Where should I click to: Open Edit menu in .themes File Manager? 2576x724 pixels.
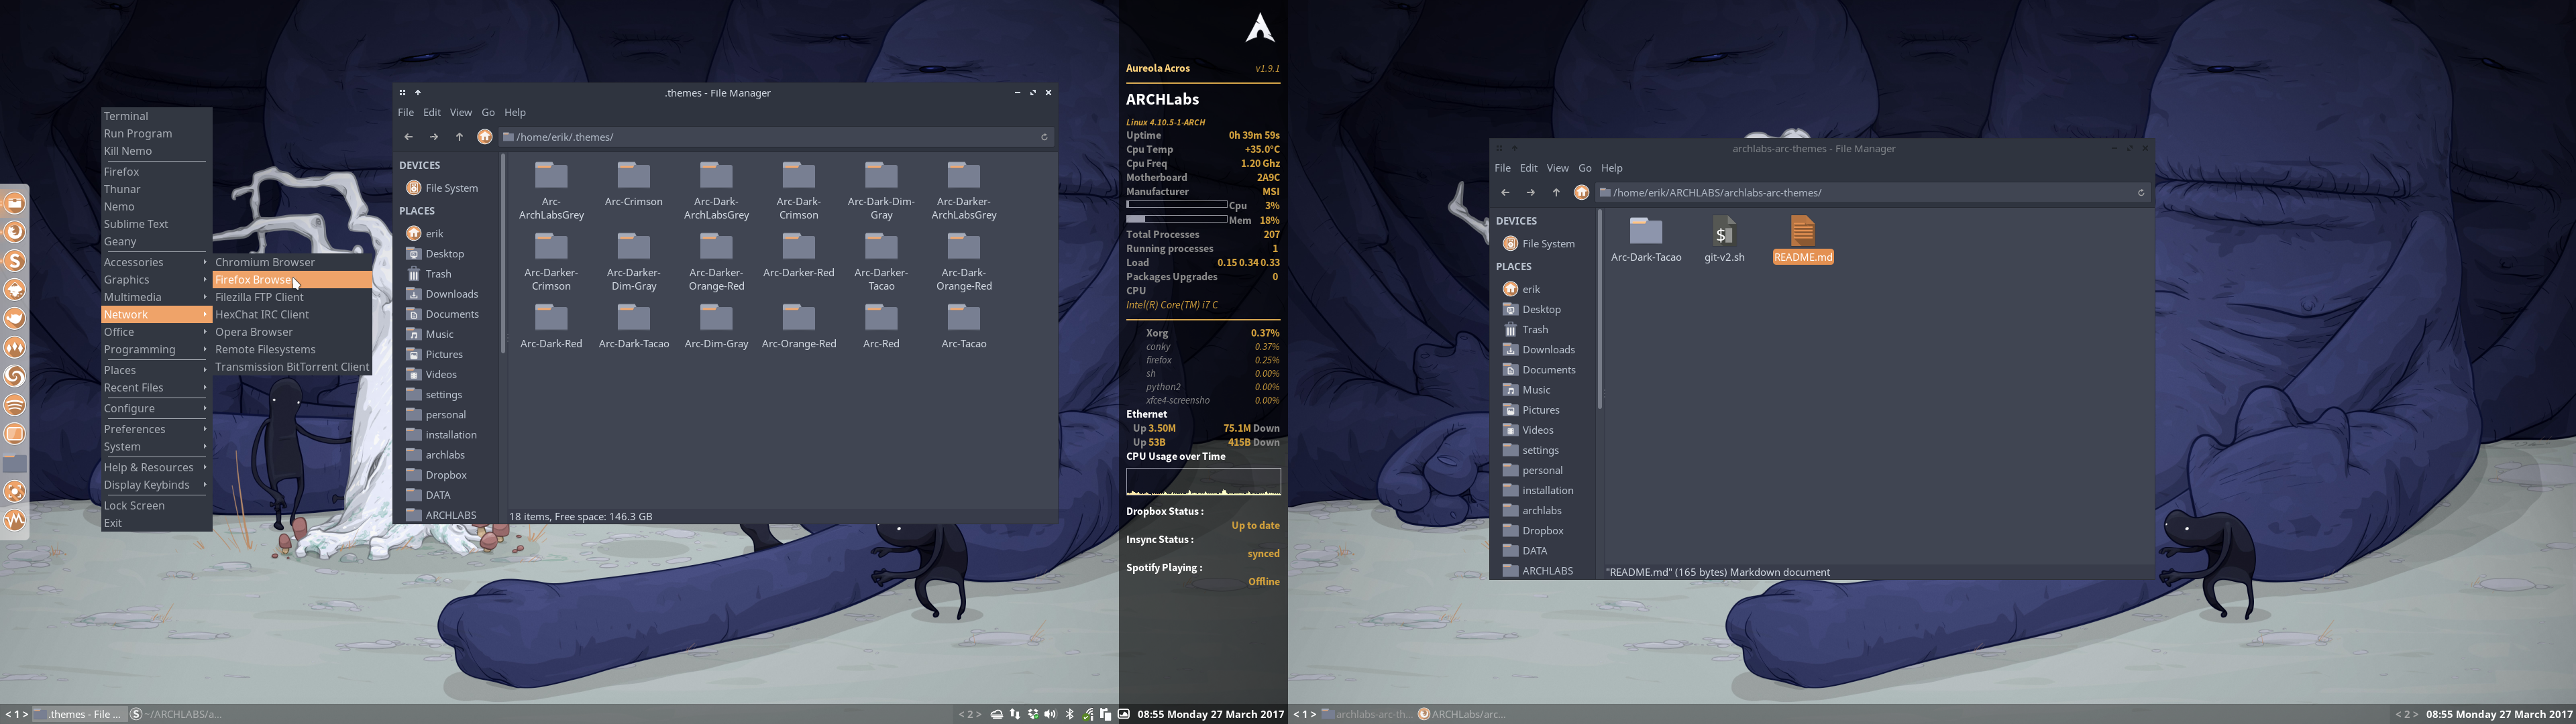coord(432,112)
